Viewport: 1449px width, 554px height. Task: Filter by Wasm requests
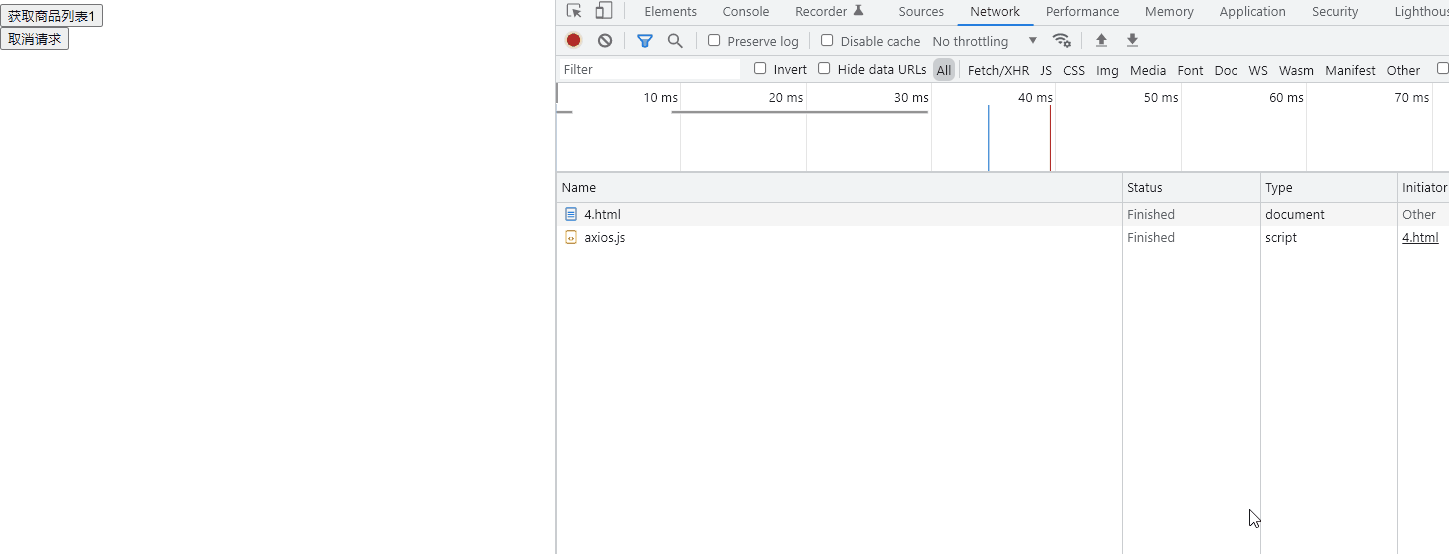1296,70
